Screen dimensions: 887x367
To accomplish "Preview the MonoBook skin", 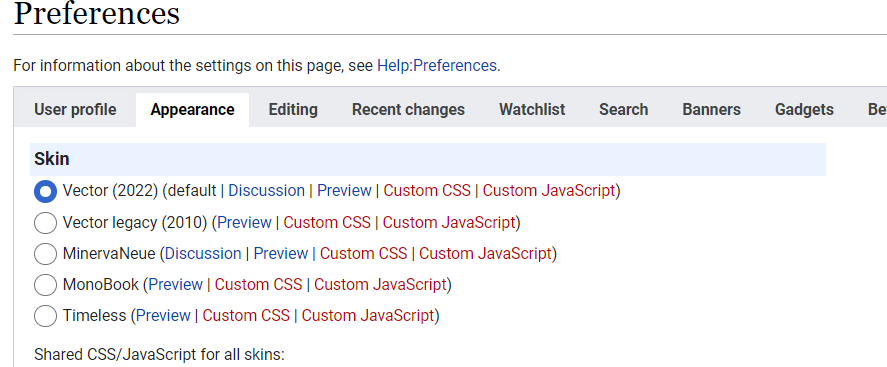I will [175, 284].
